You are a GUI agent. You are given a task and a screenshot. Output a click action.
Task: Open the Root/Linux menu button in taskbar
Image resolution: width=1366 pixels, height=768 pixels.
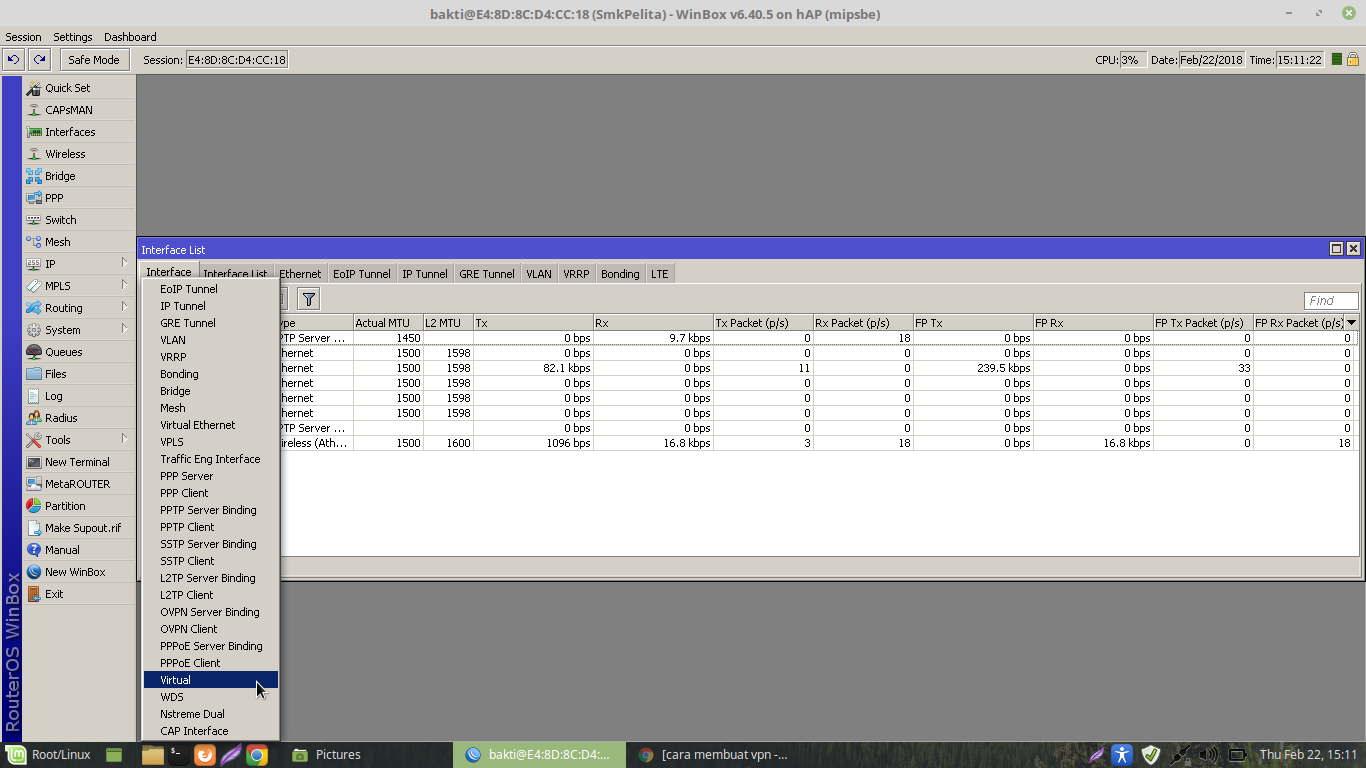point(48,755)
